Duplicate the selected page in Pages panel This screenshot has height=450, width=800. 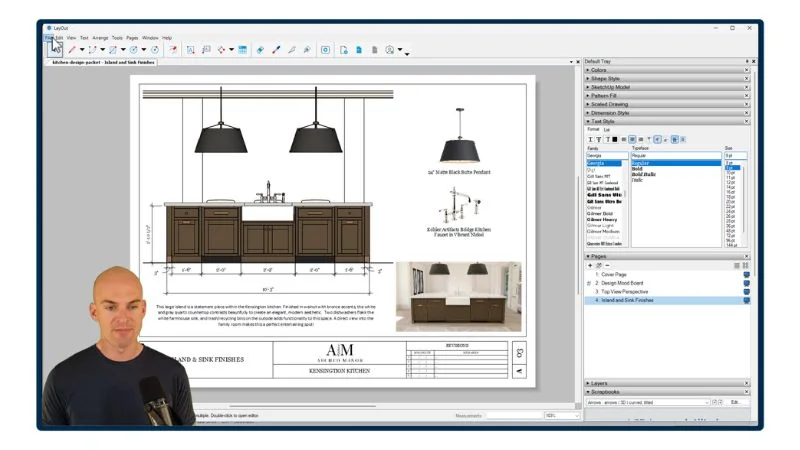pos(599,265)
